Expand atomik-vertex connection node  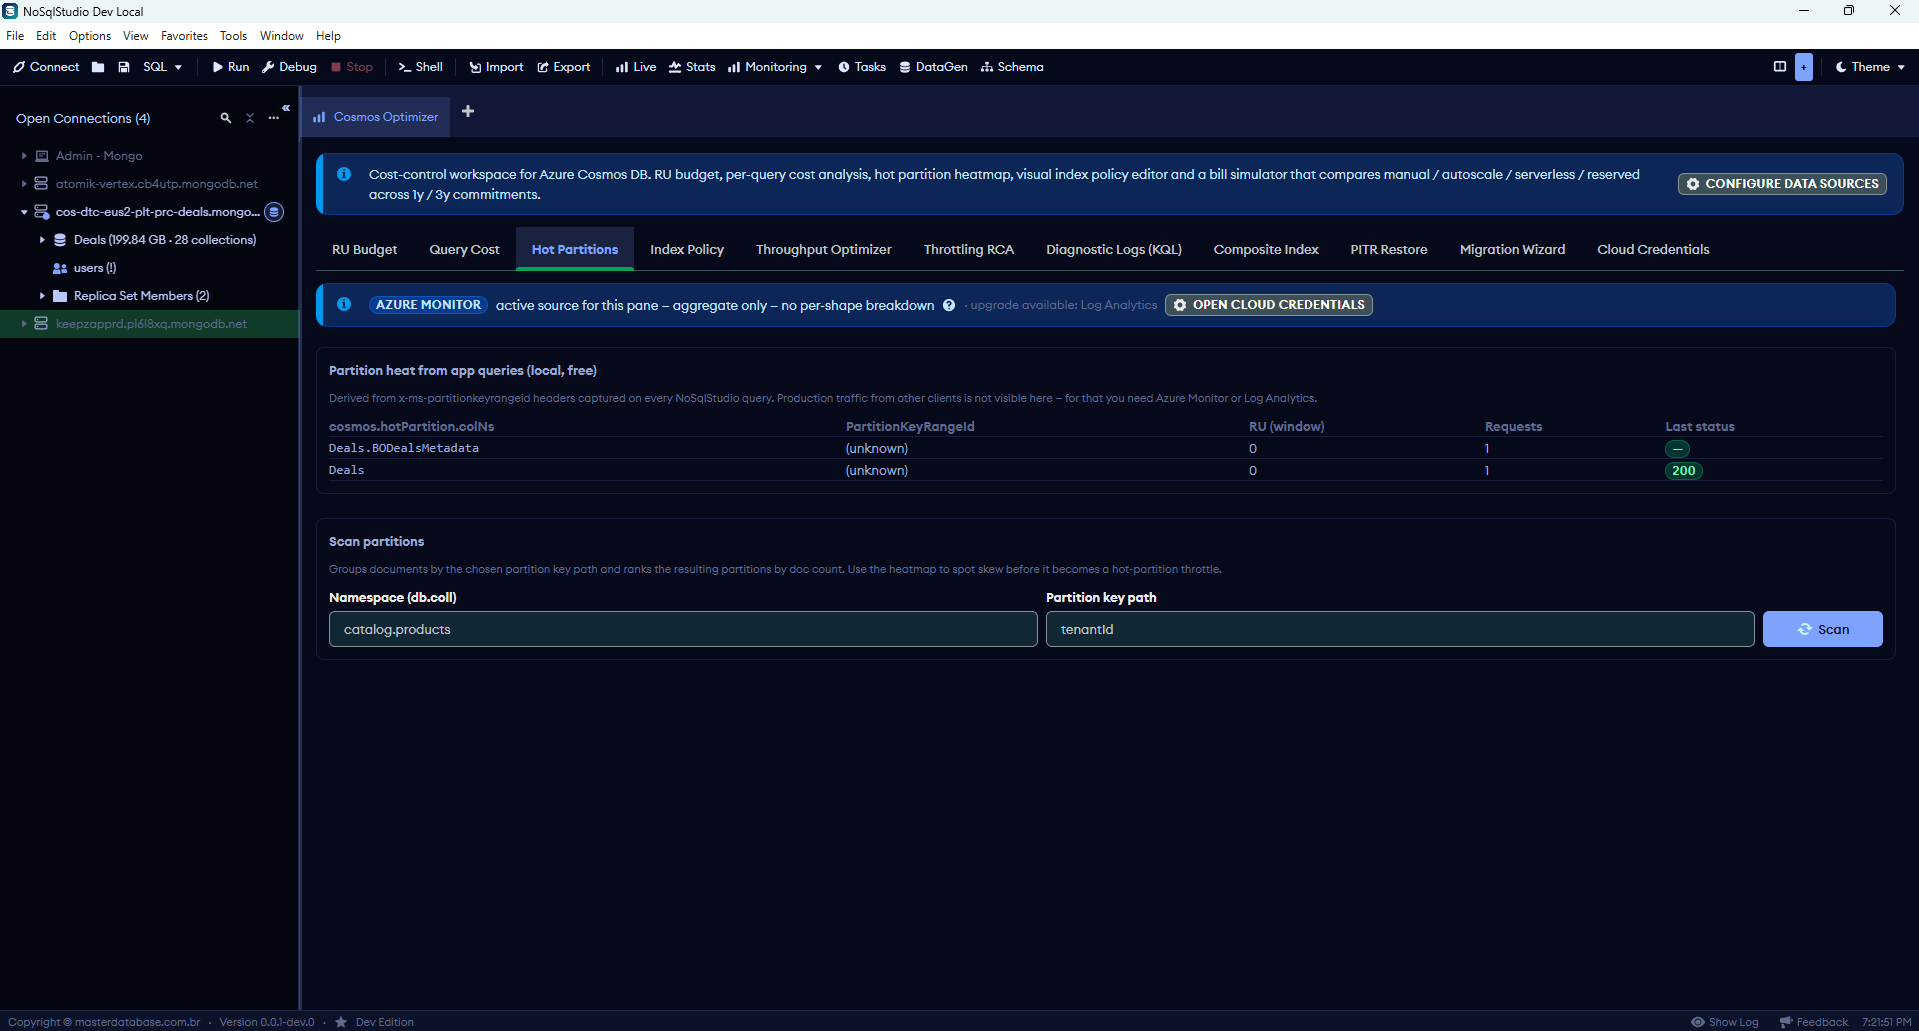point(24,184)
